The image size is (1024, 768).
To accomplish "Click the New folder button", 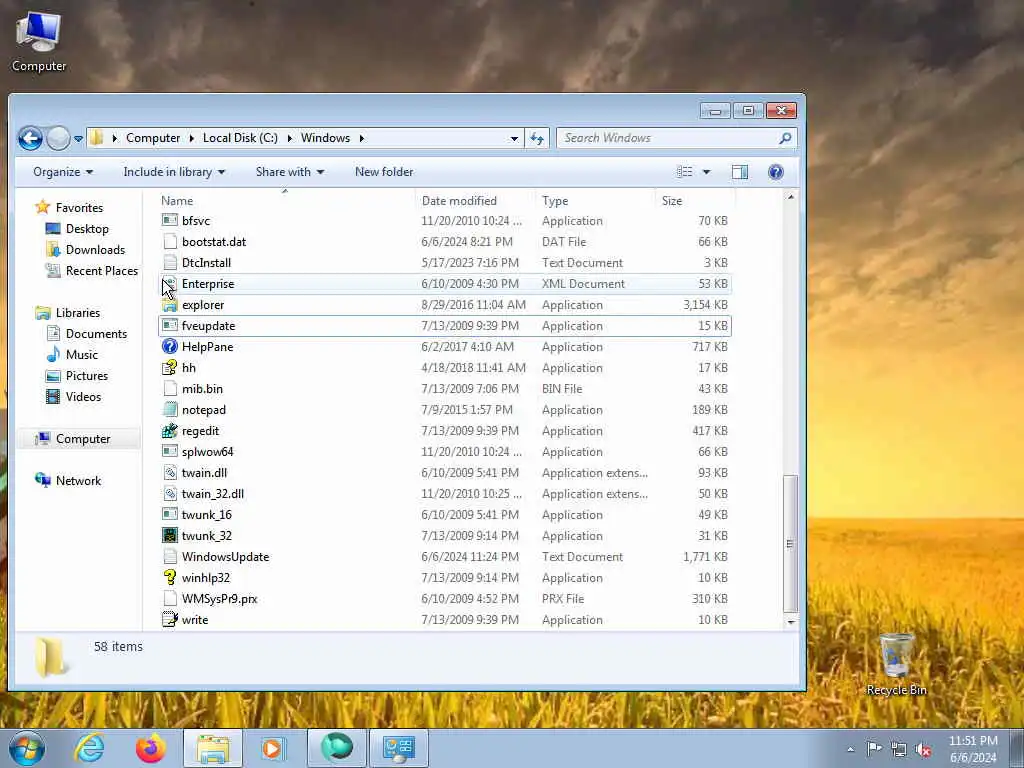I will [x=384, y=172].
